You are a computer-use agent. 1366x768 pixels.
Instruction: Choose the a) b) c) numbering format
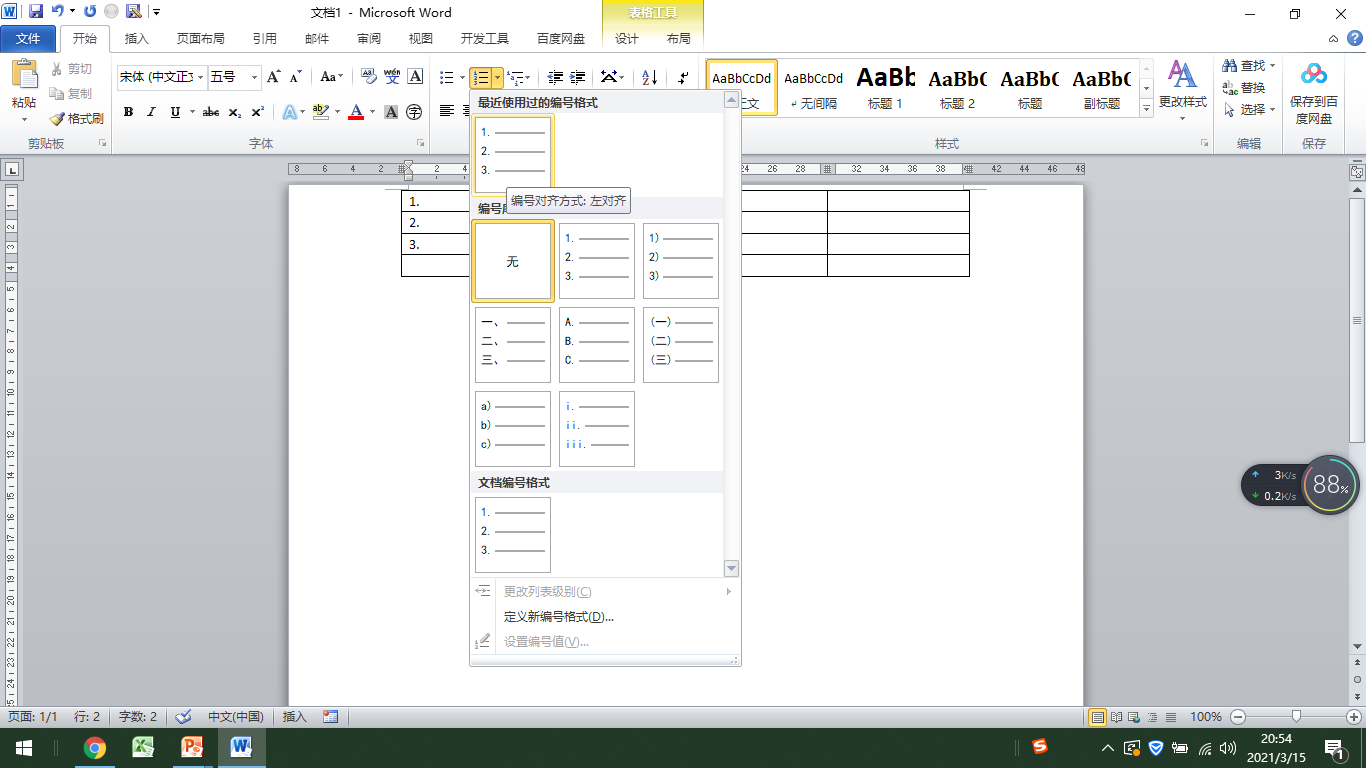pyautogui.click(x=513, y=429)
